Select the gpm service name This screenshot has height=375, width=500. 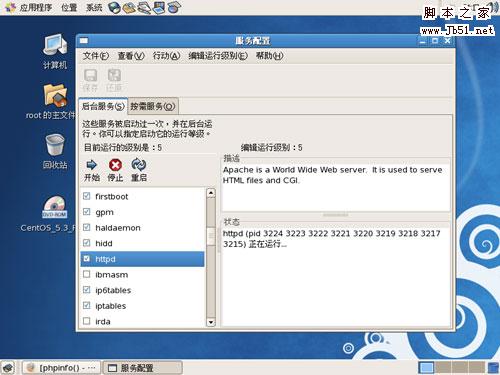pyautogui.click(x=104, y=212)
